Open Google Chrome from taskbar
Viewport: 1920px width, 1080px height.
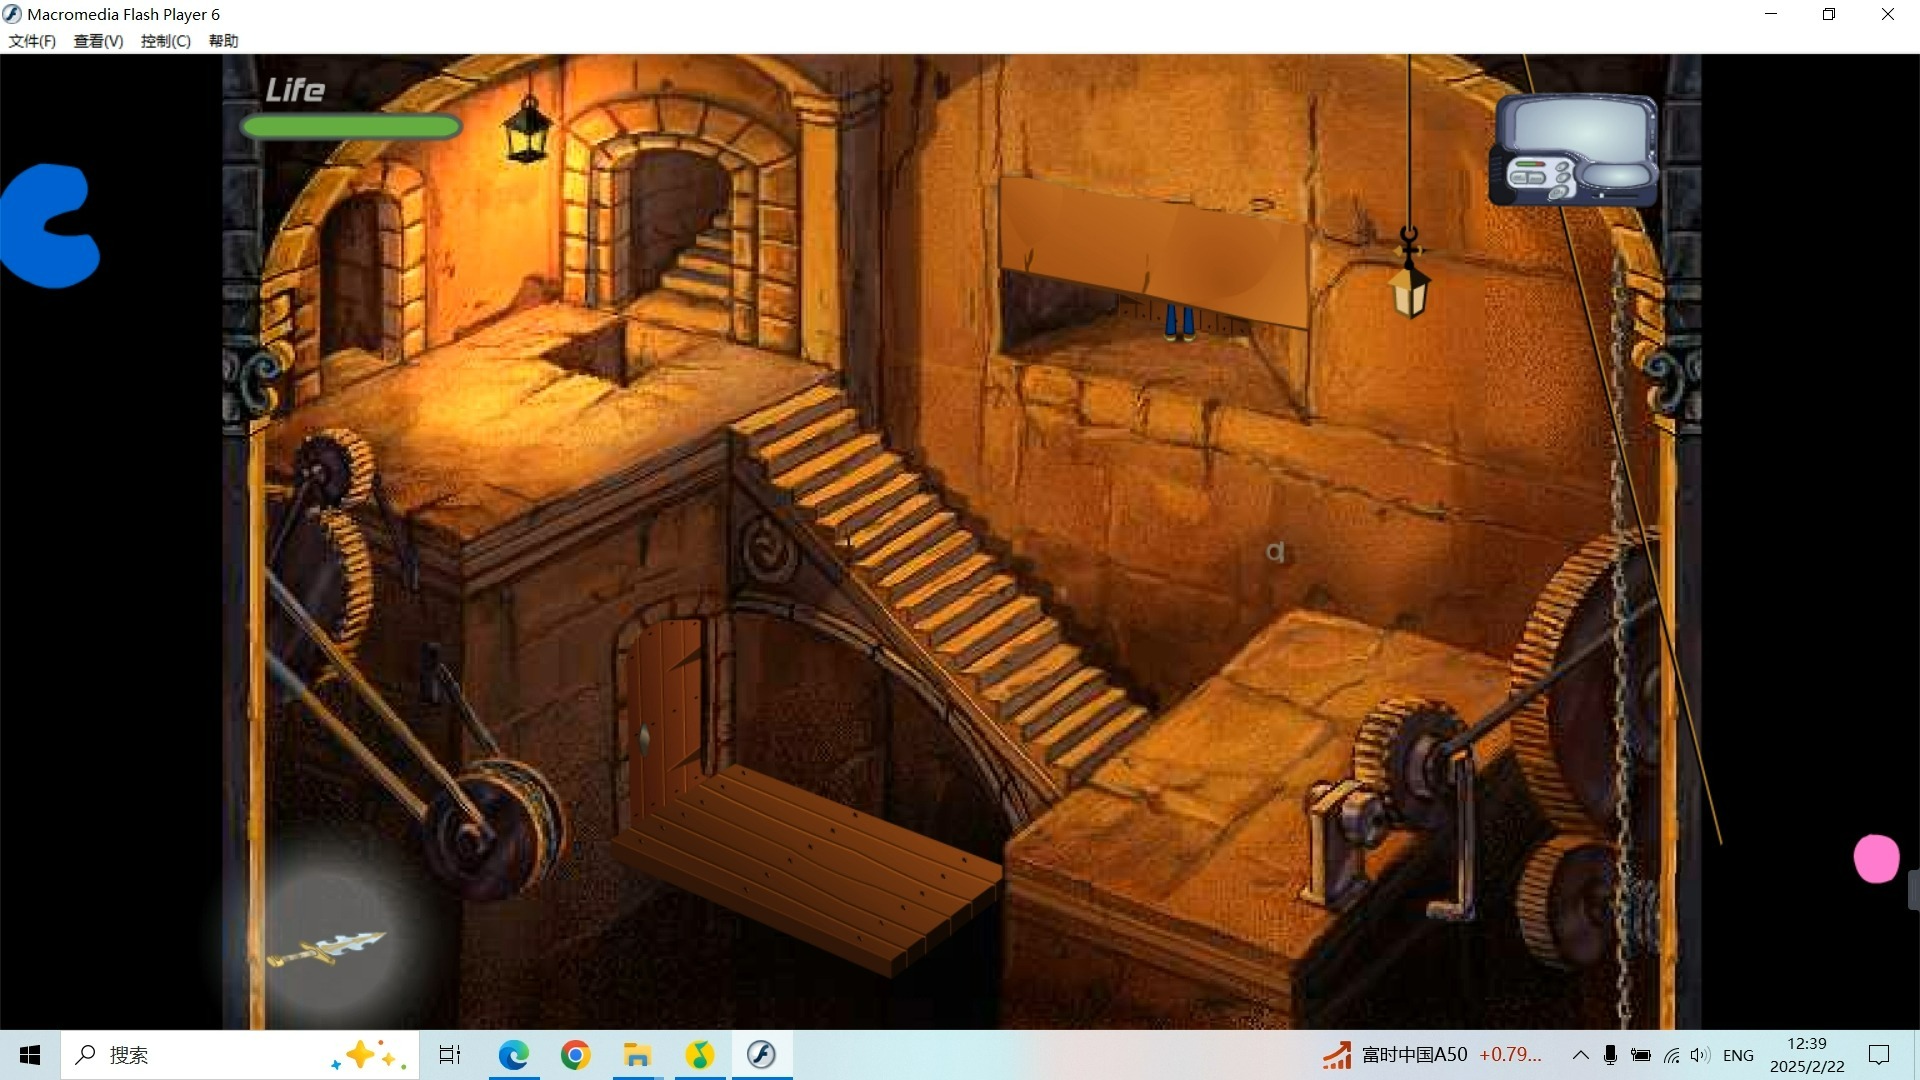[x=576, y=1055]
